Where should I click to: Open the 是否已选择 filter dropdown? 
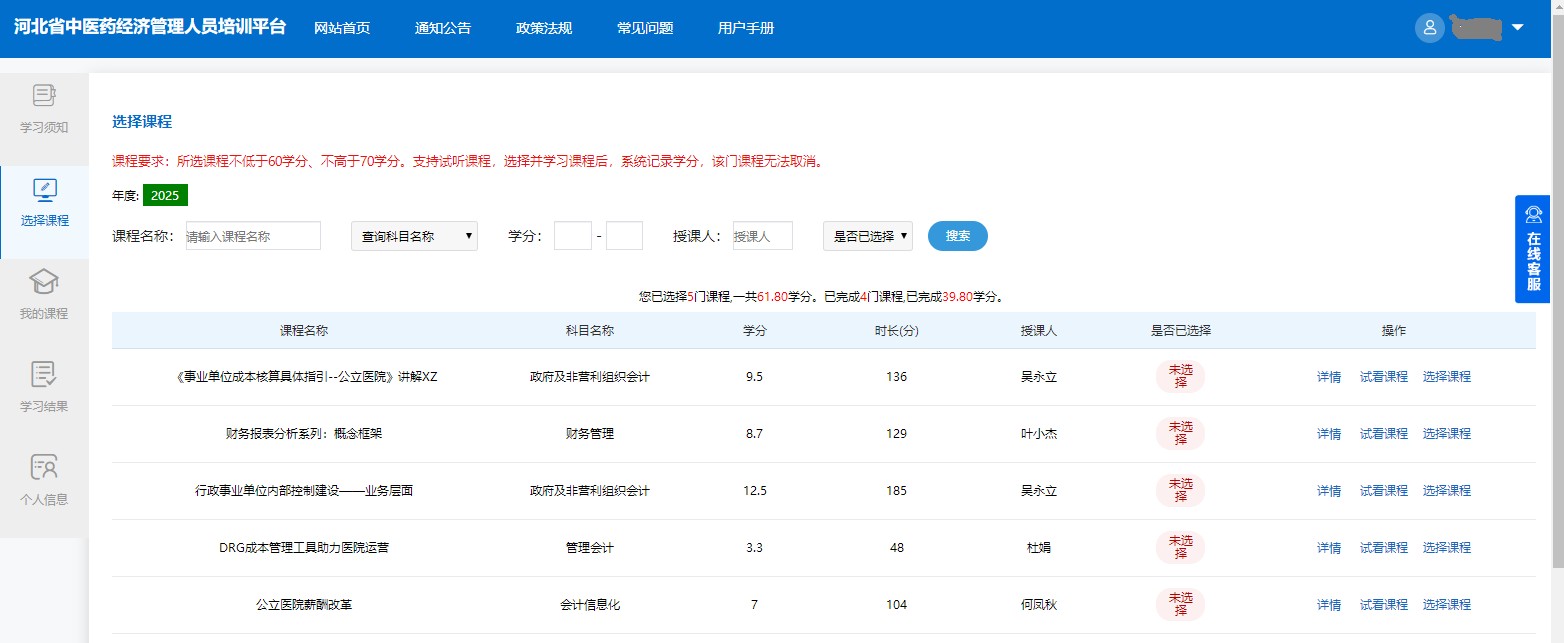(866, 235)
